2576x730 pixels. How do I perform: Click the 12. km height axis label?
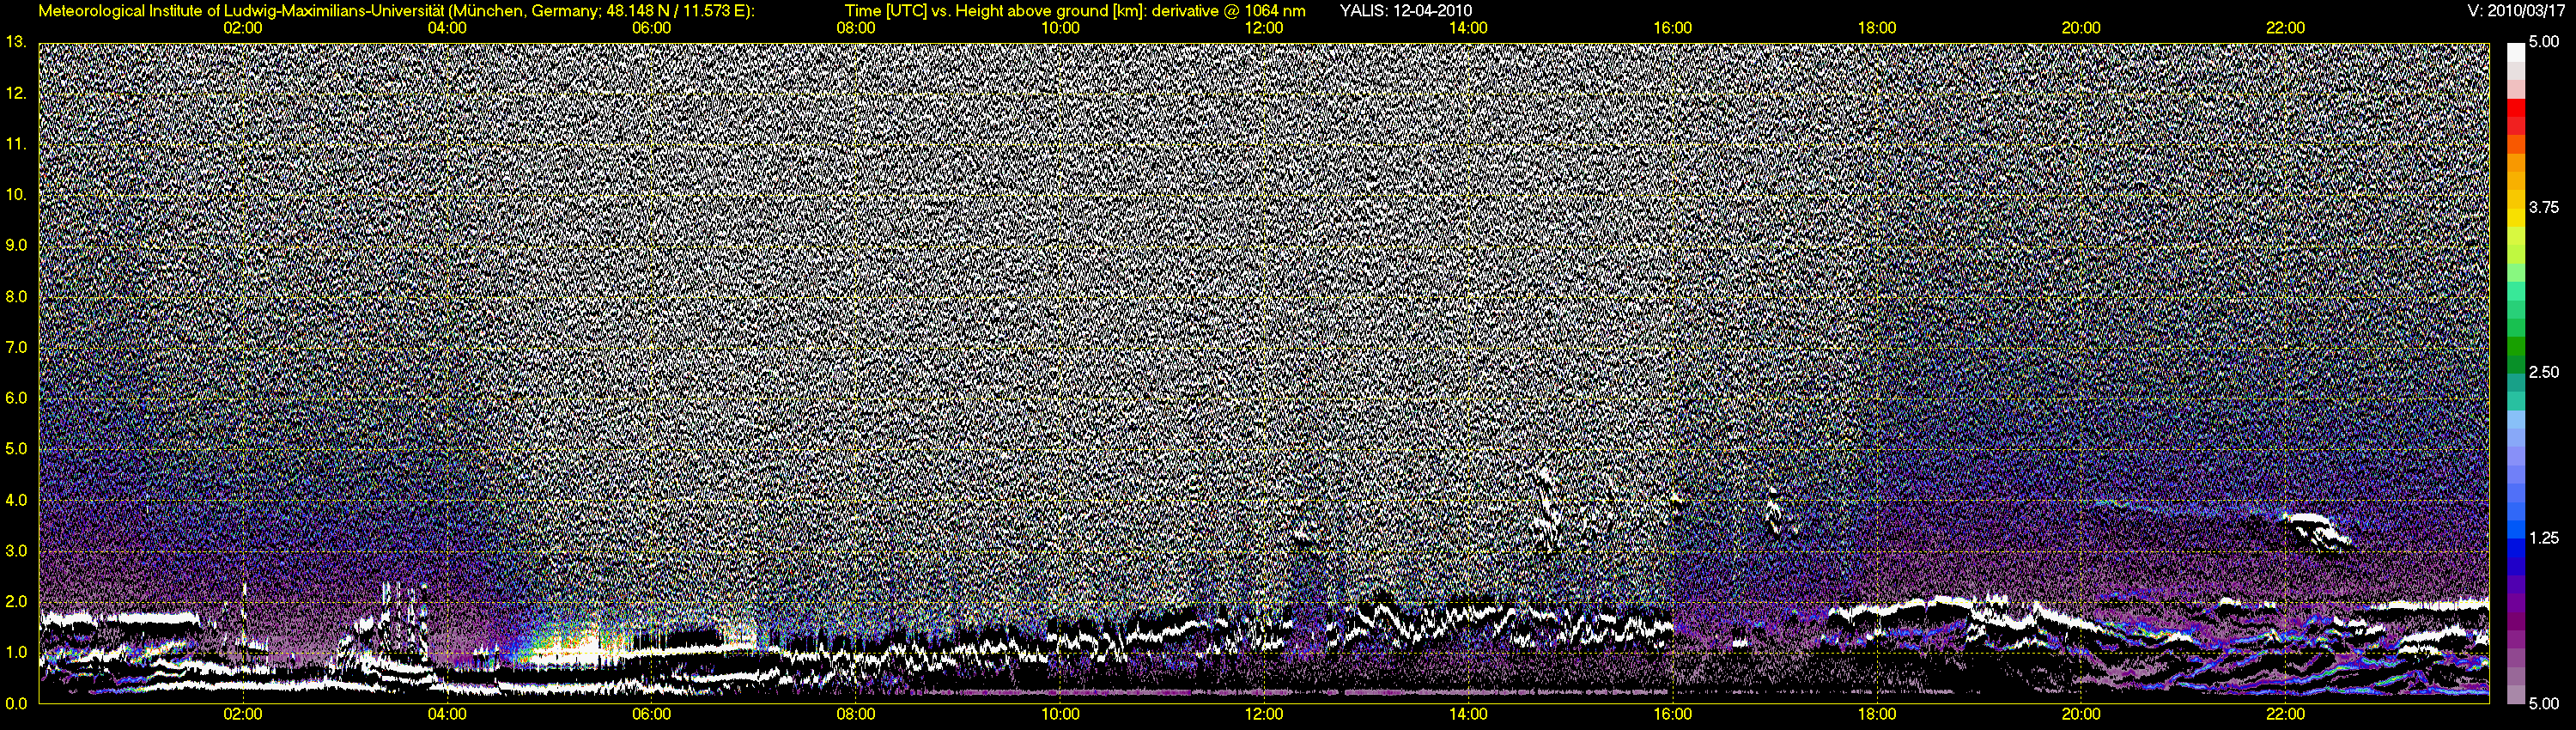click(x=16, y=93)
